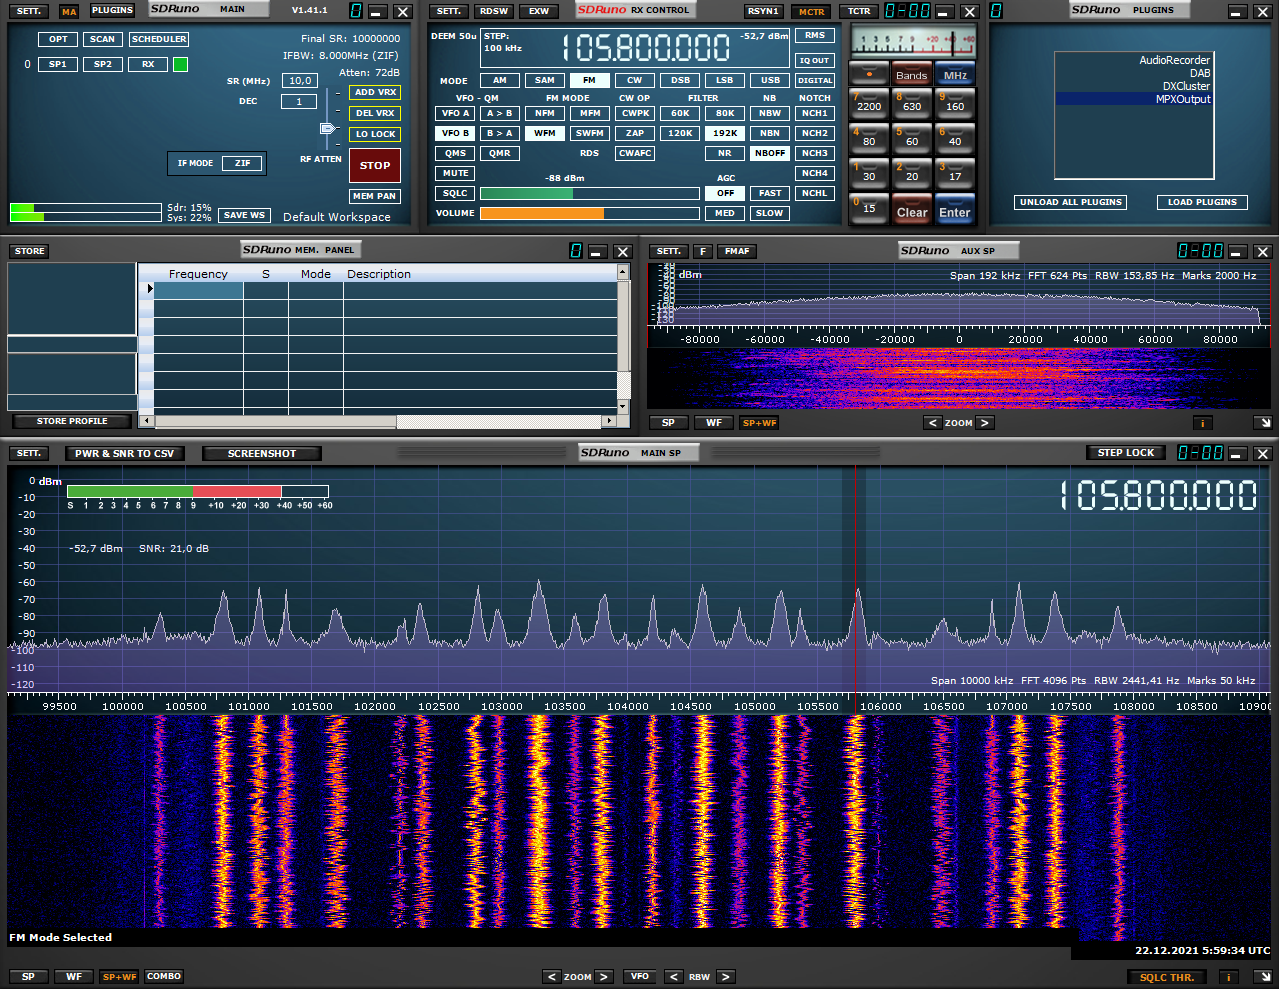The height and width of the screenshot is (989, 1283).
Task: Click the keypad Clear key
Action: tap(911, 210)
